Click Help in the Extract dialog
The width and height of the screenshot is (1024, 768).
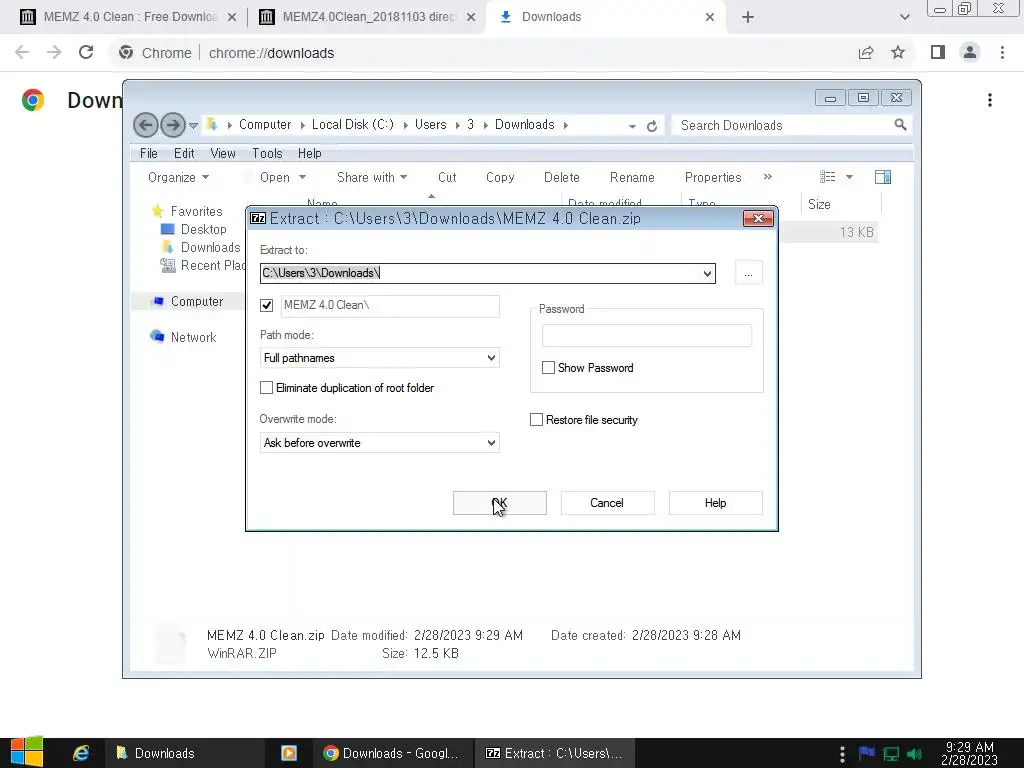coord(715,503)
